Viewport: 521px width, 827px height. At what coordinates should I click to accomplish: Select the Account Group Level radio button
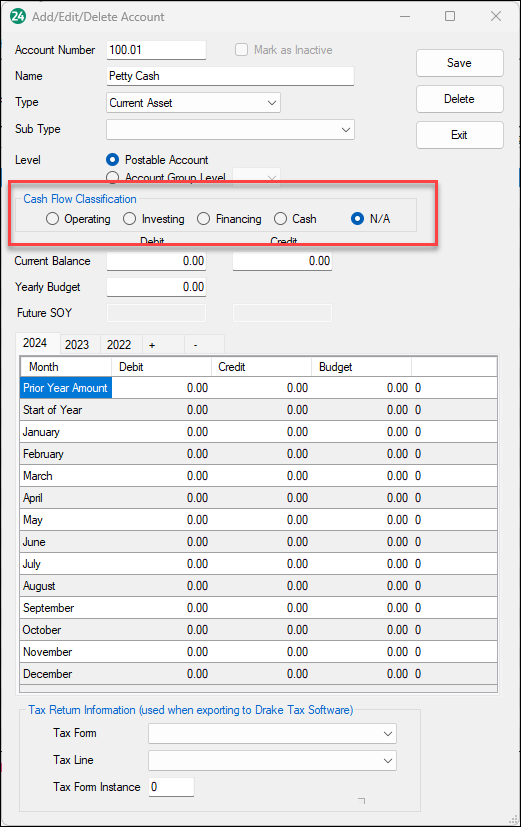point(112,177)
